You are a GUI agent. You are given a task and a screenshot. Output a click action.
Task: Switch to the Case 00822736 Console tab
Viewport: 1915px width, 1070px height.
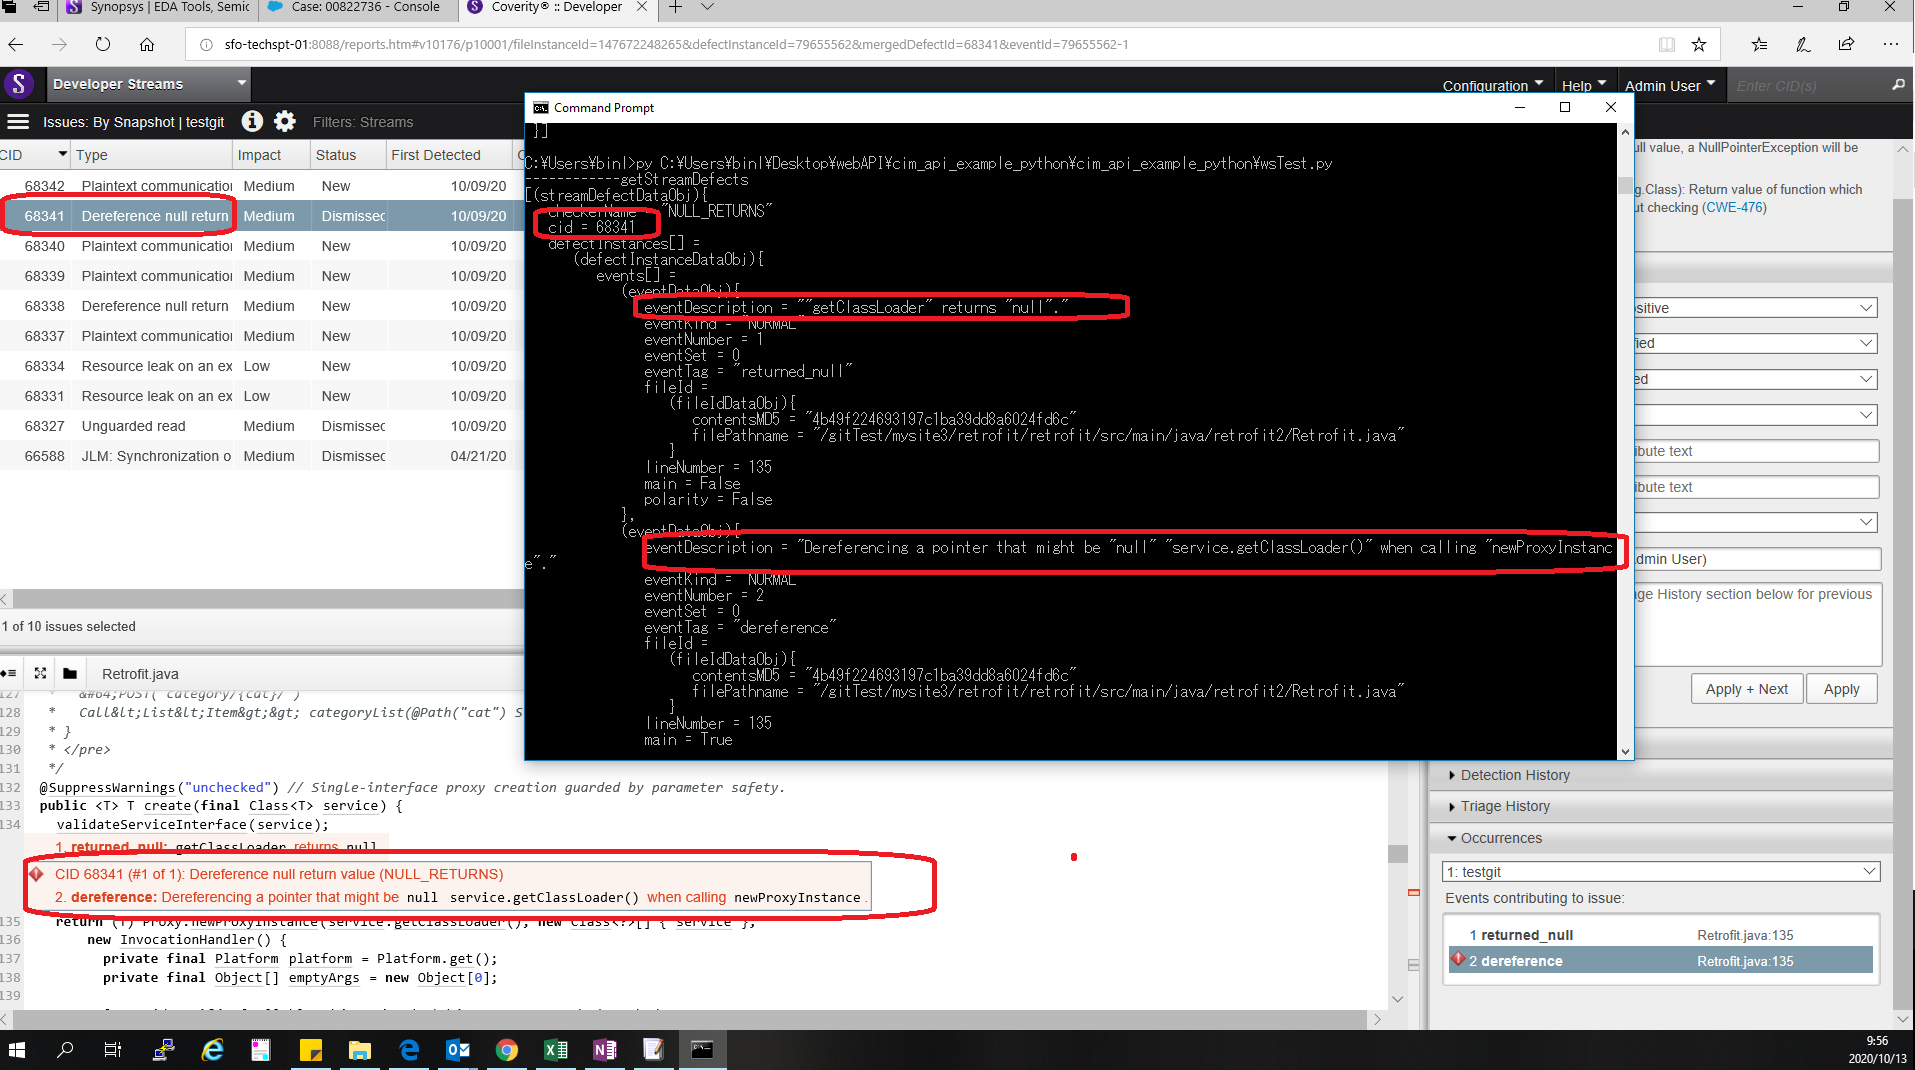click(x=355, y=8)
